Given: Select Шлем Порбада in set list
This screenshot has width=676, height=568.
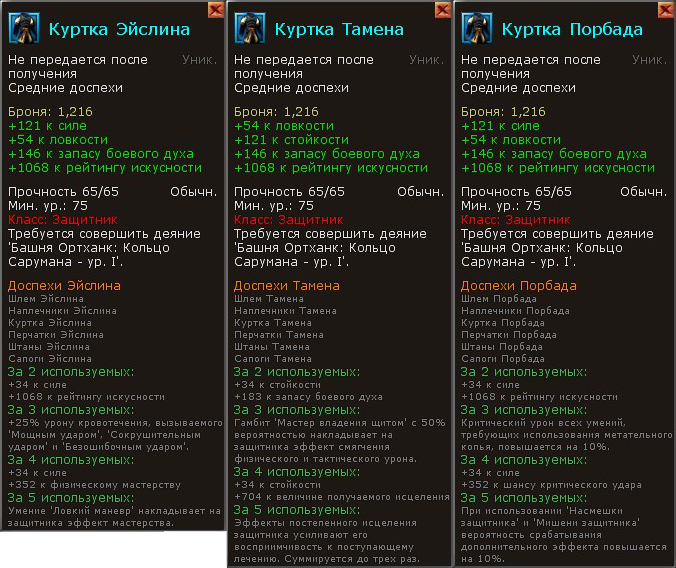Looking at the screenshot, I should coord(499,298).
